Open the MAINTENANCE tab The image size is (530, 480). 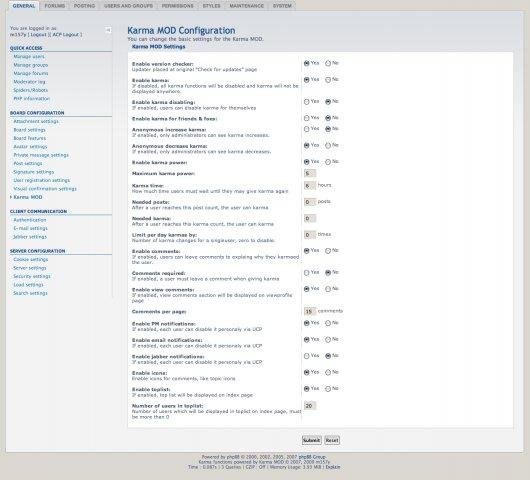tap(246, 6)
